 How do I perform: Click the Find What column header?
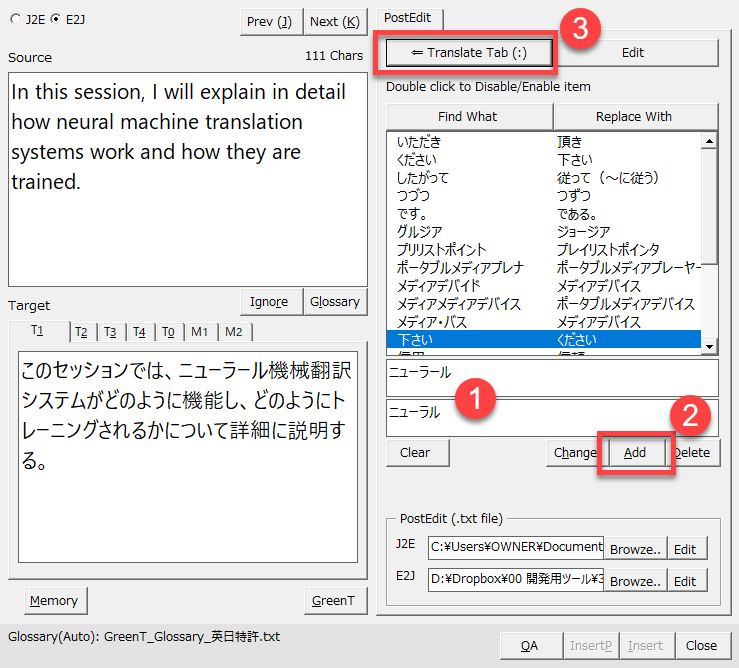[x=467, y=117]
